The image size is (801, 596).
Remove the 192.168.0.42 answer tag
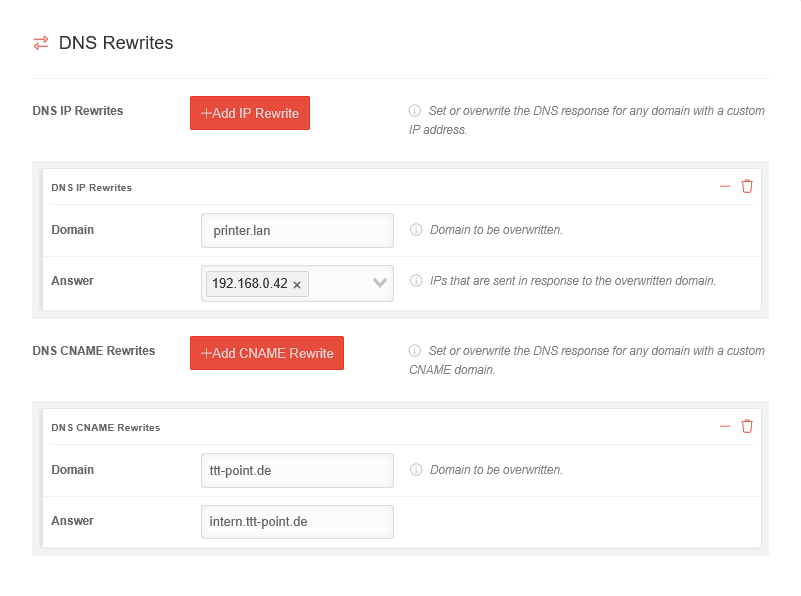point(297,284)
